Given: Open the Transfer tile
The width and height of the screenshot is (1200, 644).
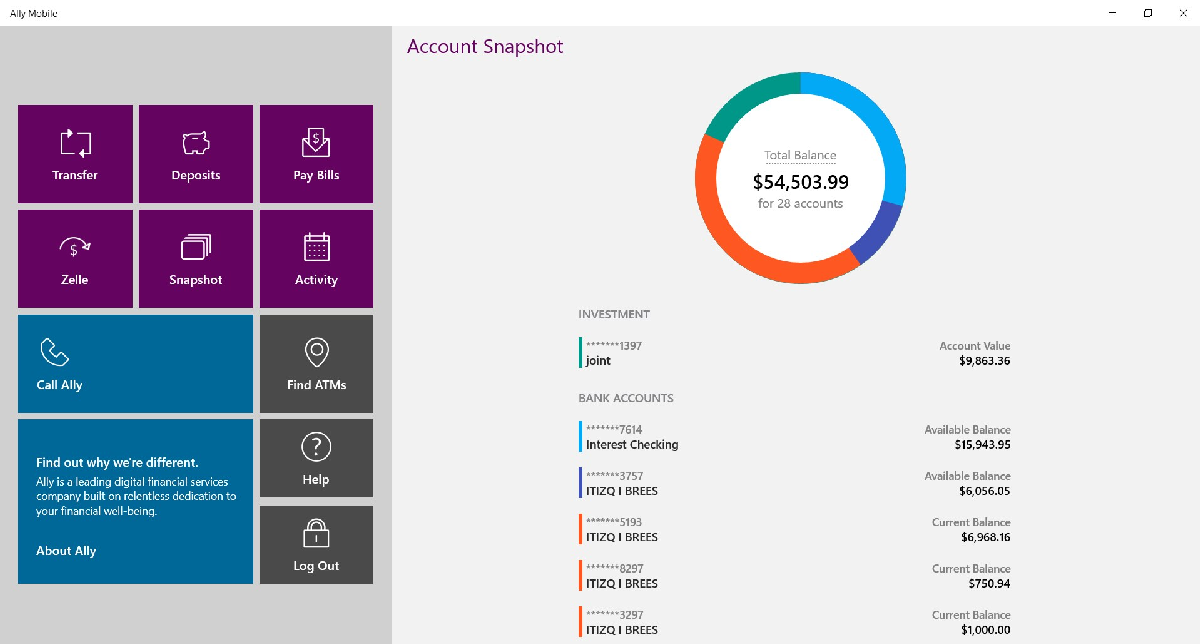Looking at the screenshot, I should coord(75,154).
